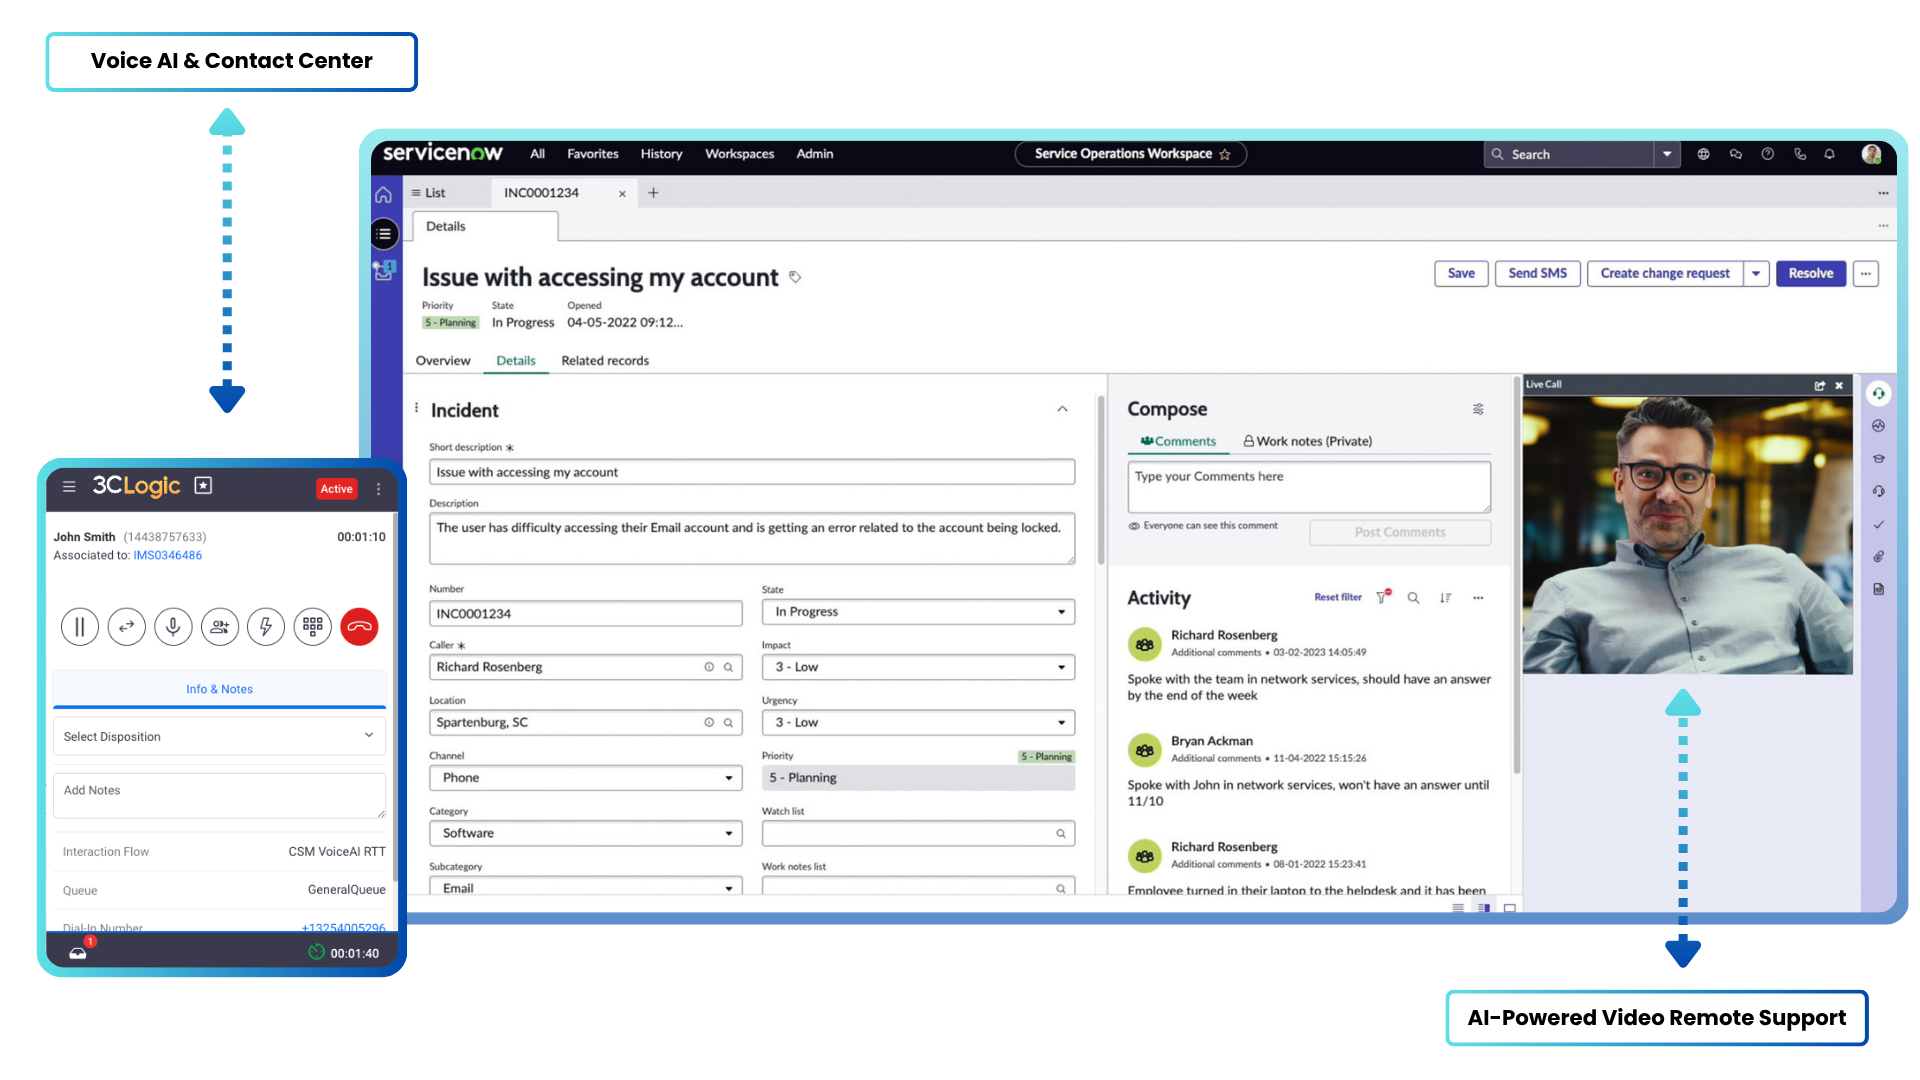The image size is (1920, 1080).
Task: Open the Activity filter icon
Action: tap(1383, 597)
